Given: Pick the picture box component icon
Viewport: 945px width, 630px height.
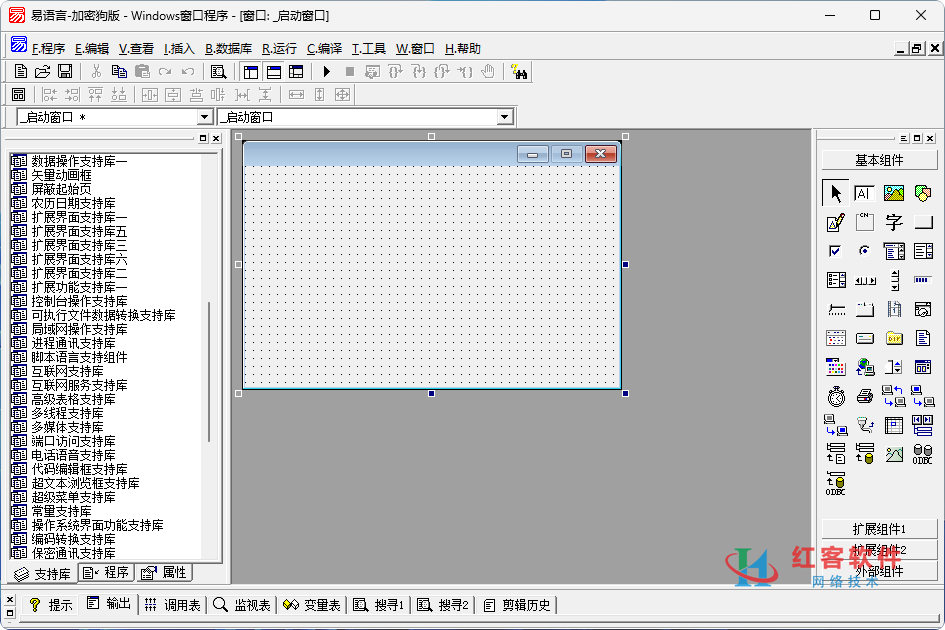Looking at the screenshot, I should [x=893, y=193].
